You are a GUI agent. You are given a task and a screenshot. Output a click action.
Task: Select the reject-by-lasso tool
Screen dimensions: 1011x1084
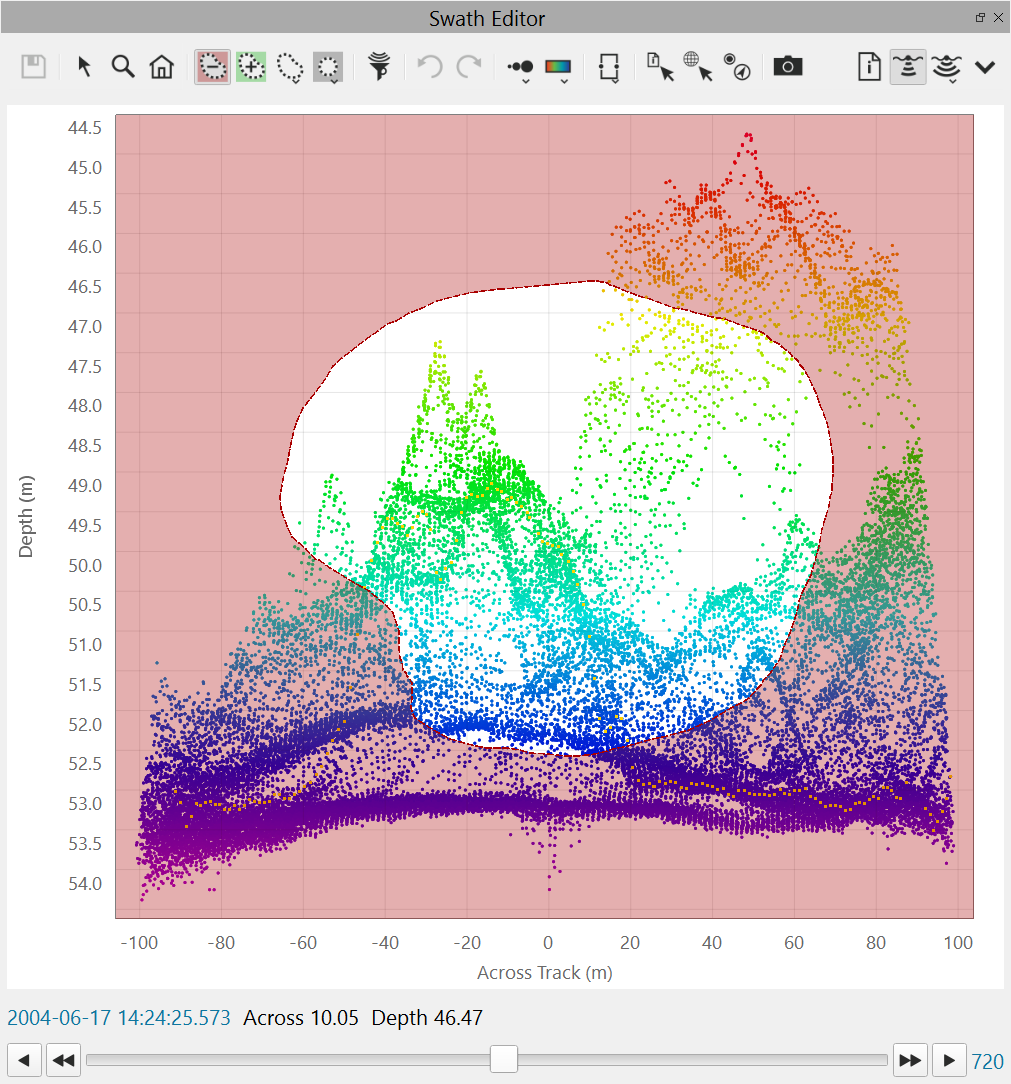pos(211,67)
